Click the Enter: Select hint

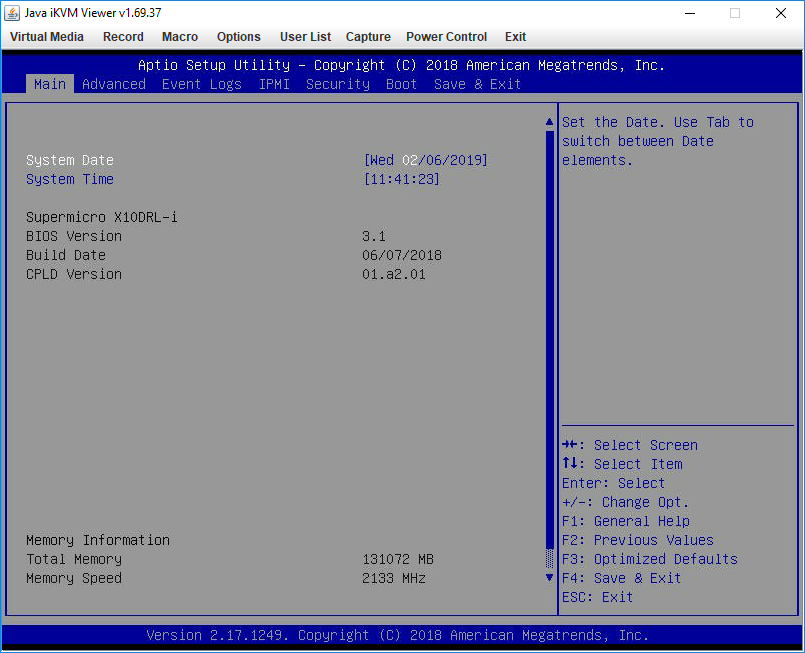614,483
